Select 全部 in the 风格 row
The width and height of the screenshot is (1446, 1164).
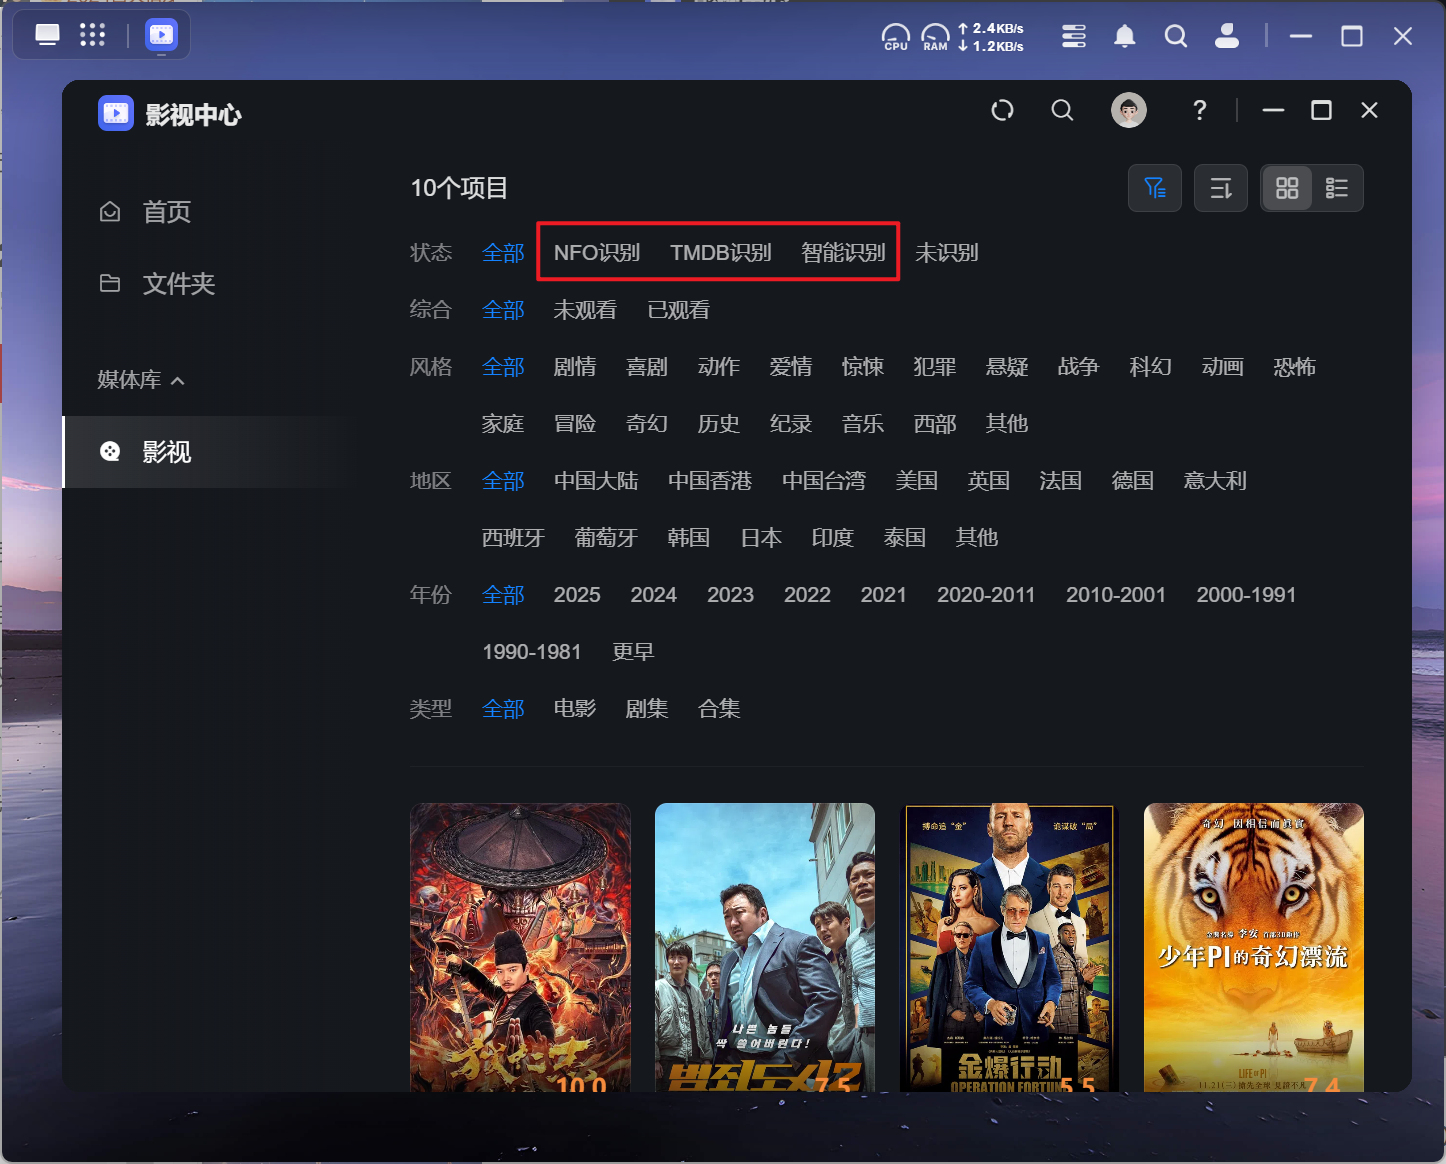(503, 367)
